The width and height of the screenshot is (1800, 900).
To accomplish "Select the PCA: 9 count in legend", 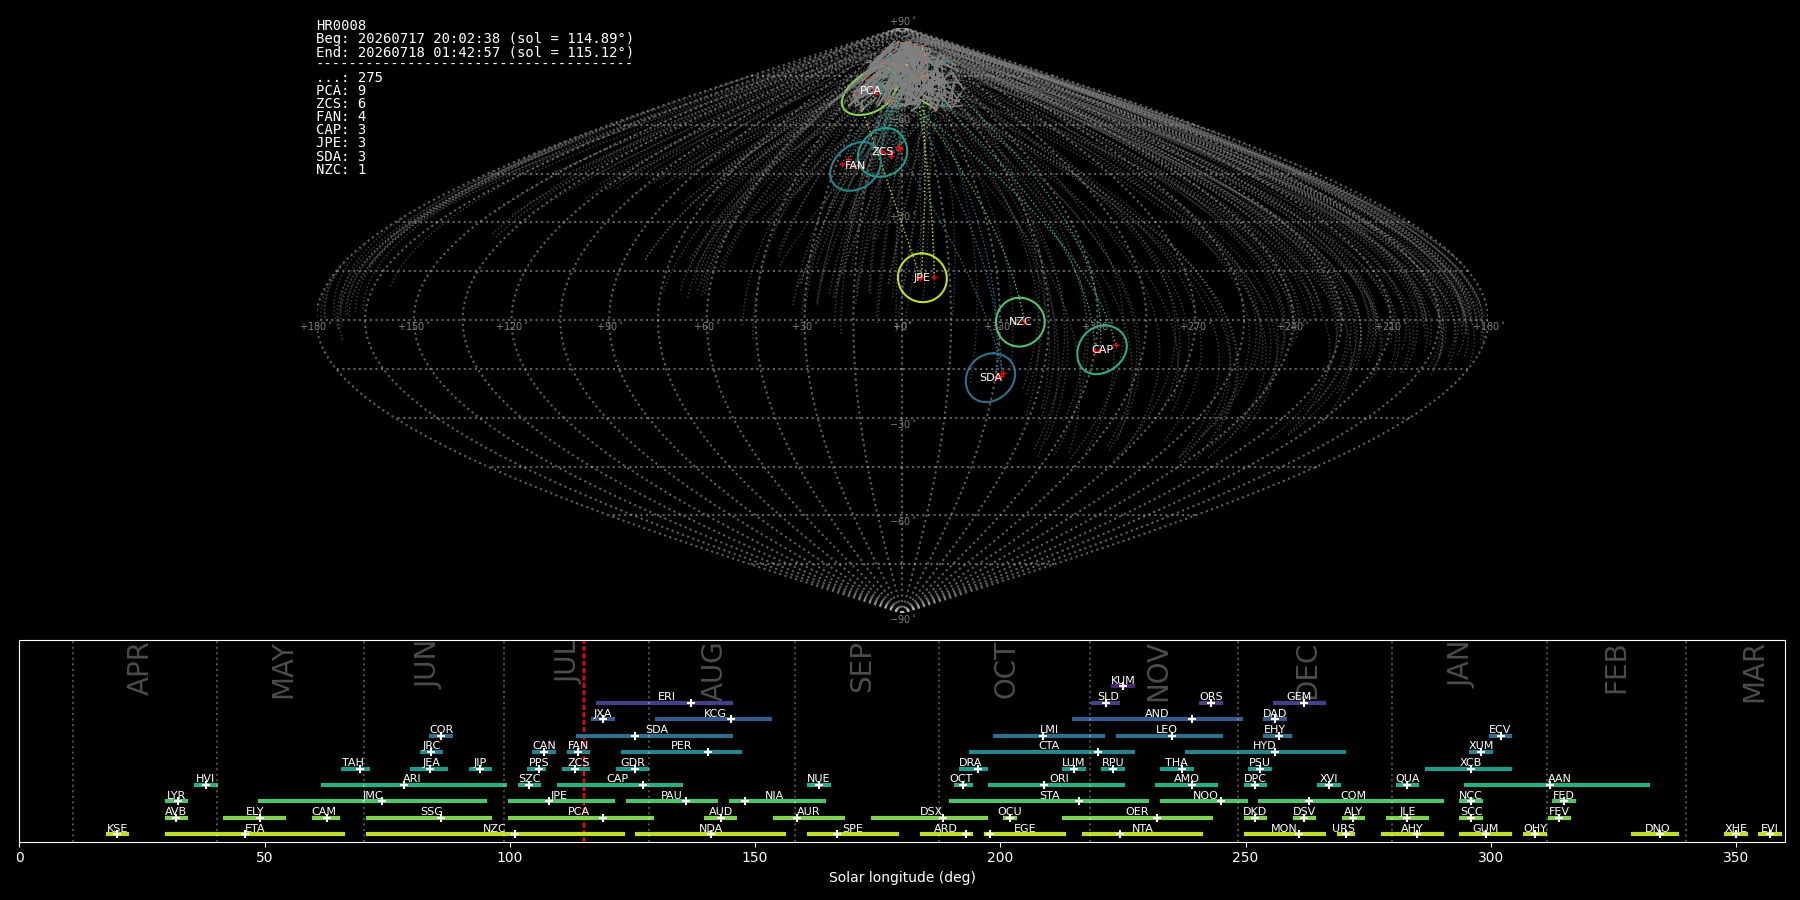I will coord(341,90).
